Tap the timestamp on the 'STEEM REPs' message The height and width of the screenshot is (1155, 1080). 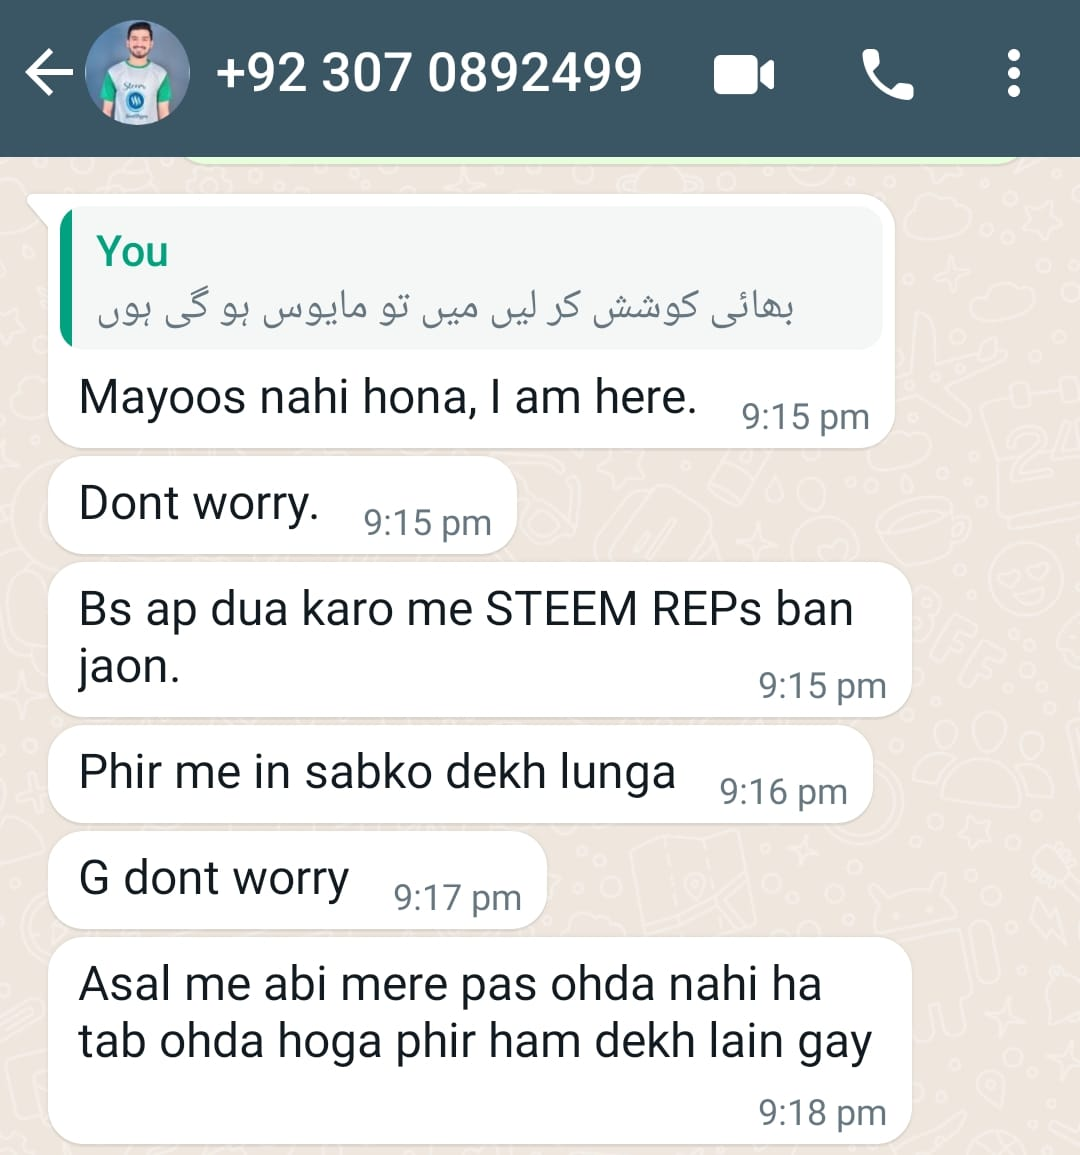[x=822, y=686]
